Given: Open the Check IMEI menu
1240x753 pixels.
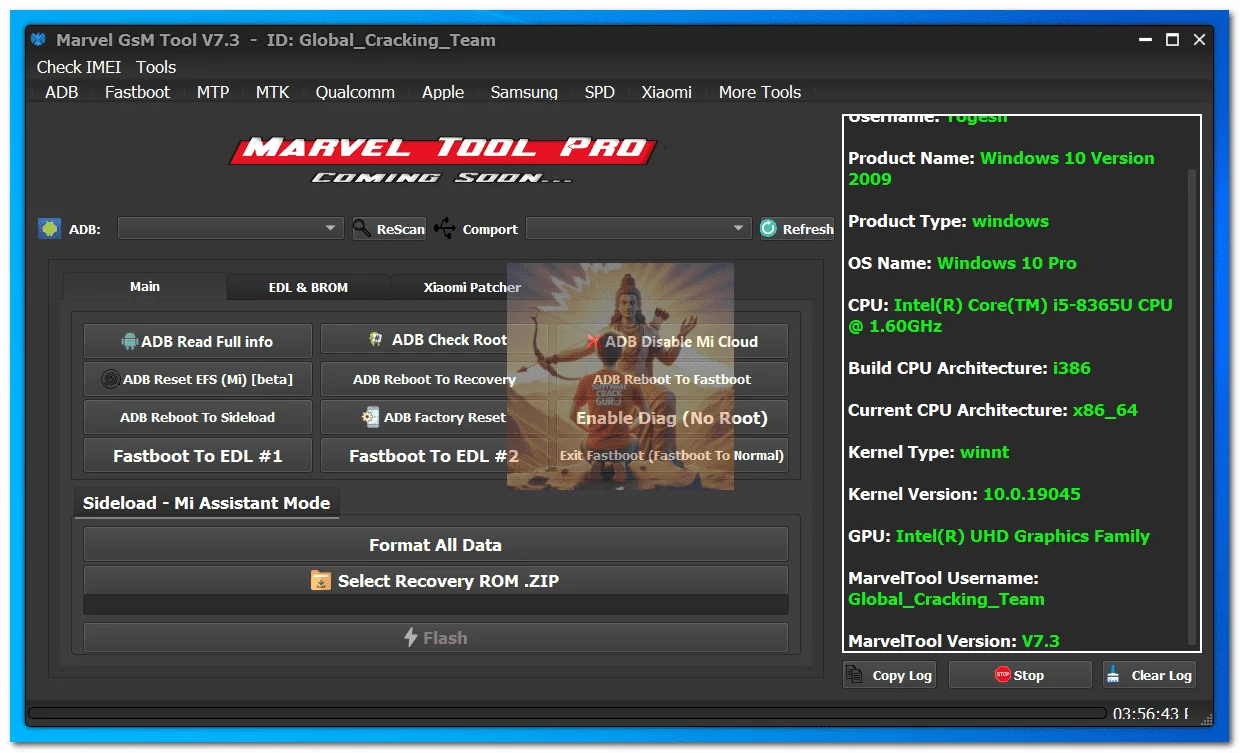Looking at the screenshot, I should [x=79, y=67].
